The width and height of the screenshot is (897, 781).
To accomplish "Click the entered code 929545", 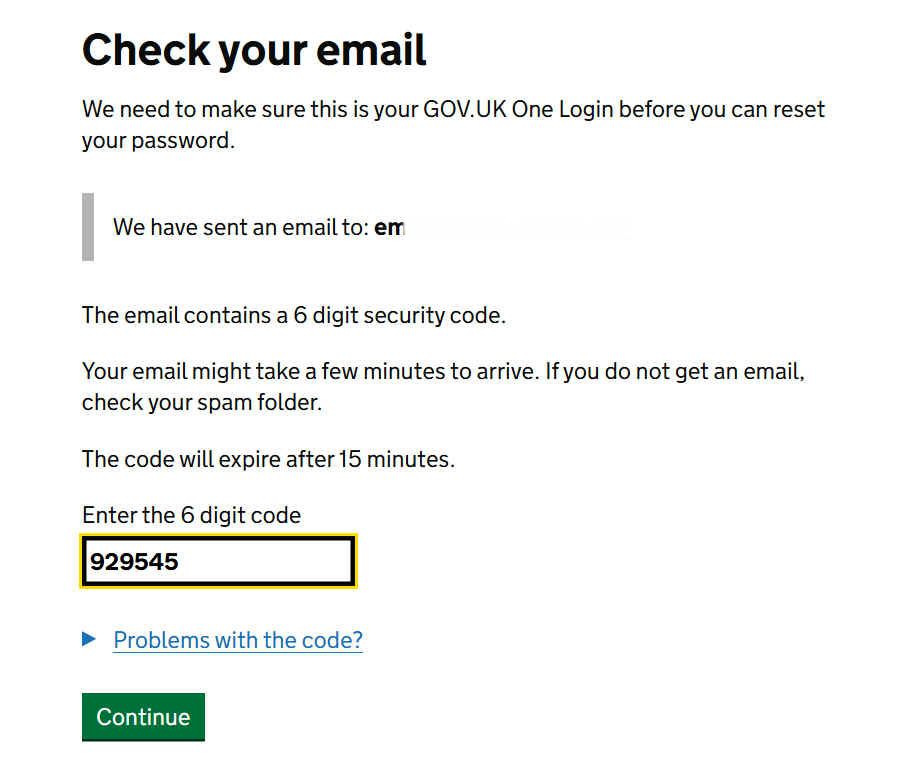I will click(134, 562).
